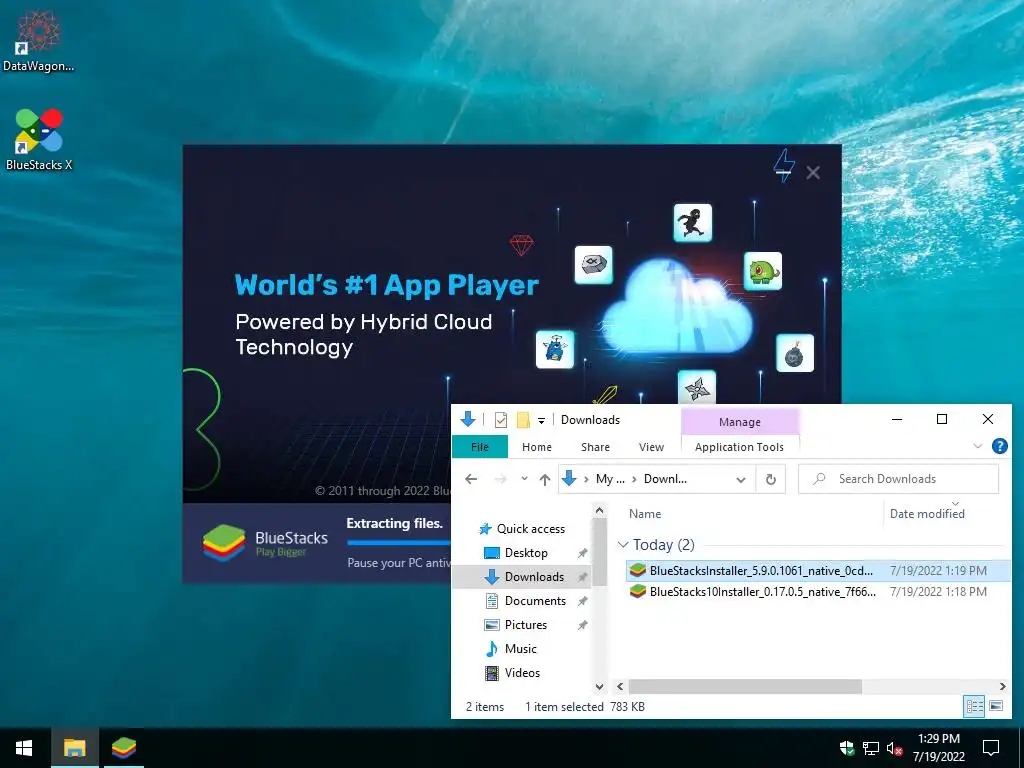Open the network tray icon
The width and height of the screenshot is (1024, 768).
pyautogui.click(x=871, y=748)
